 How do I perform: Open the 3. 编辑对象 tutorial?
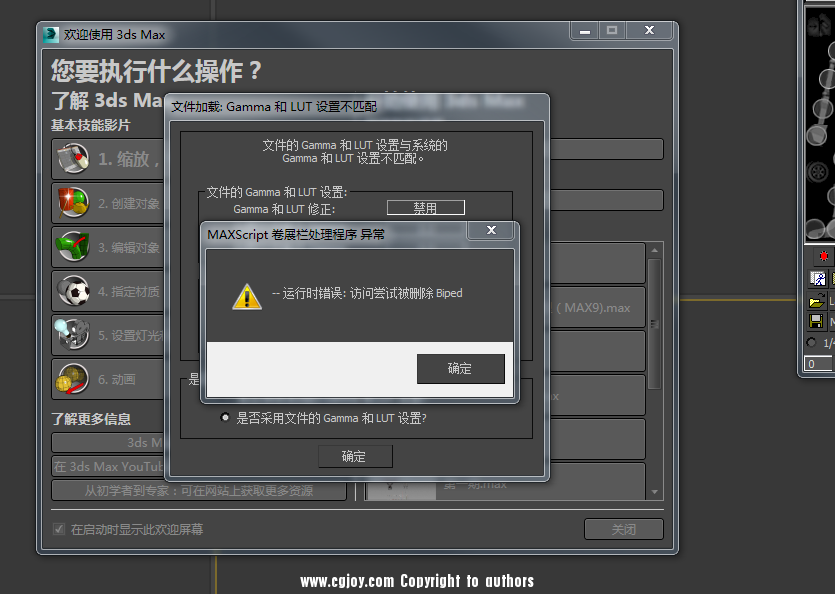click(x=109, y=247)
